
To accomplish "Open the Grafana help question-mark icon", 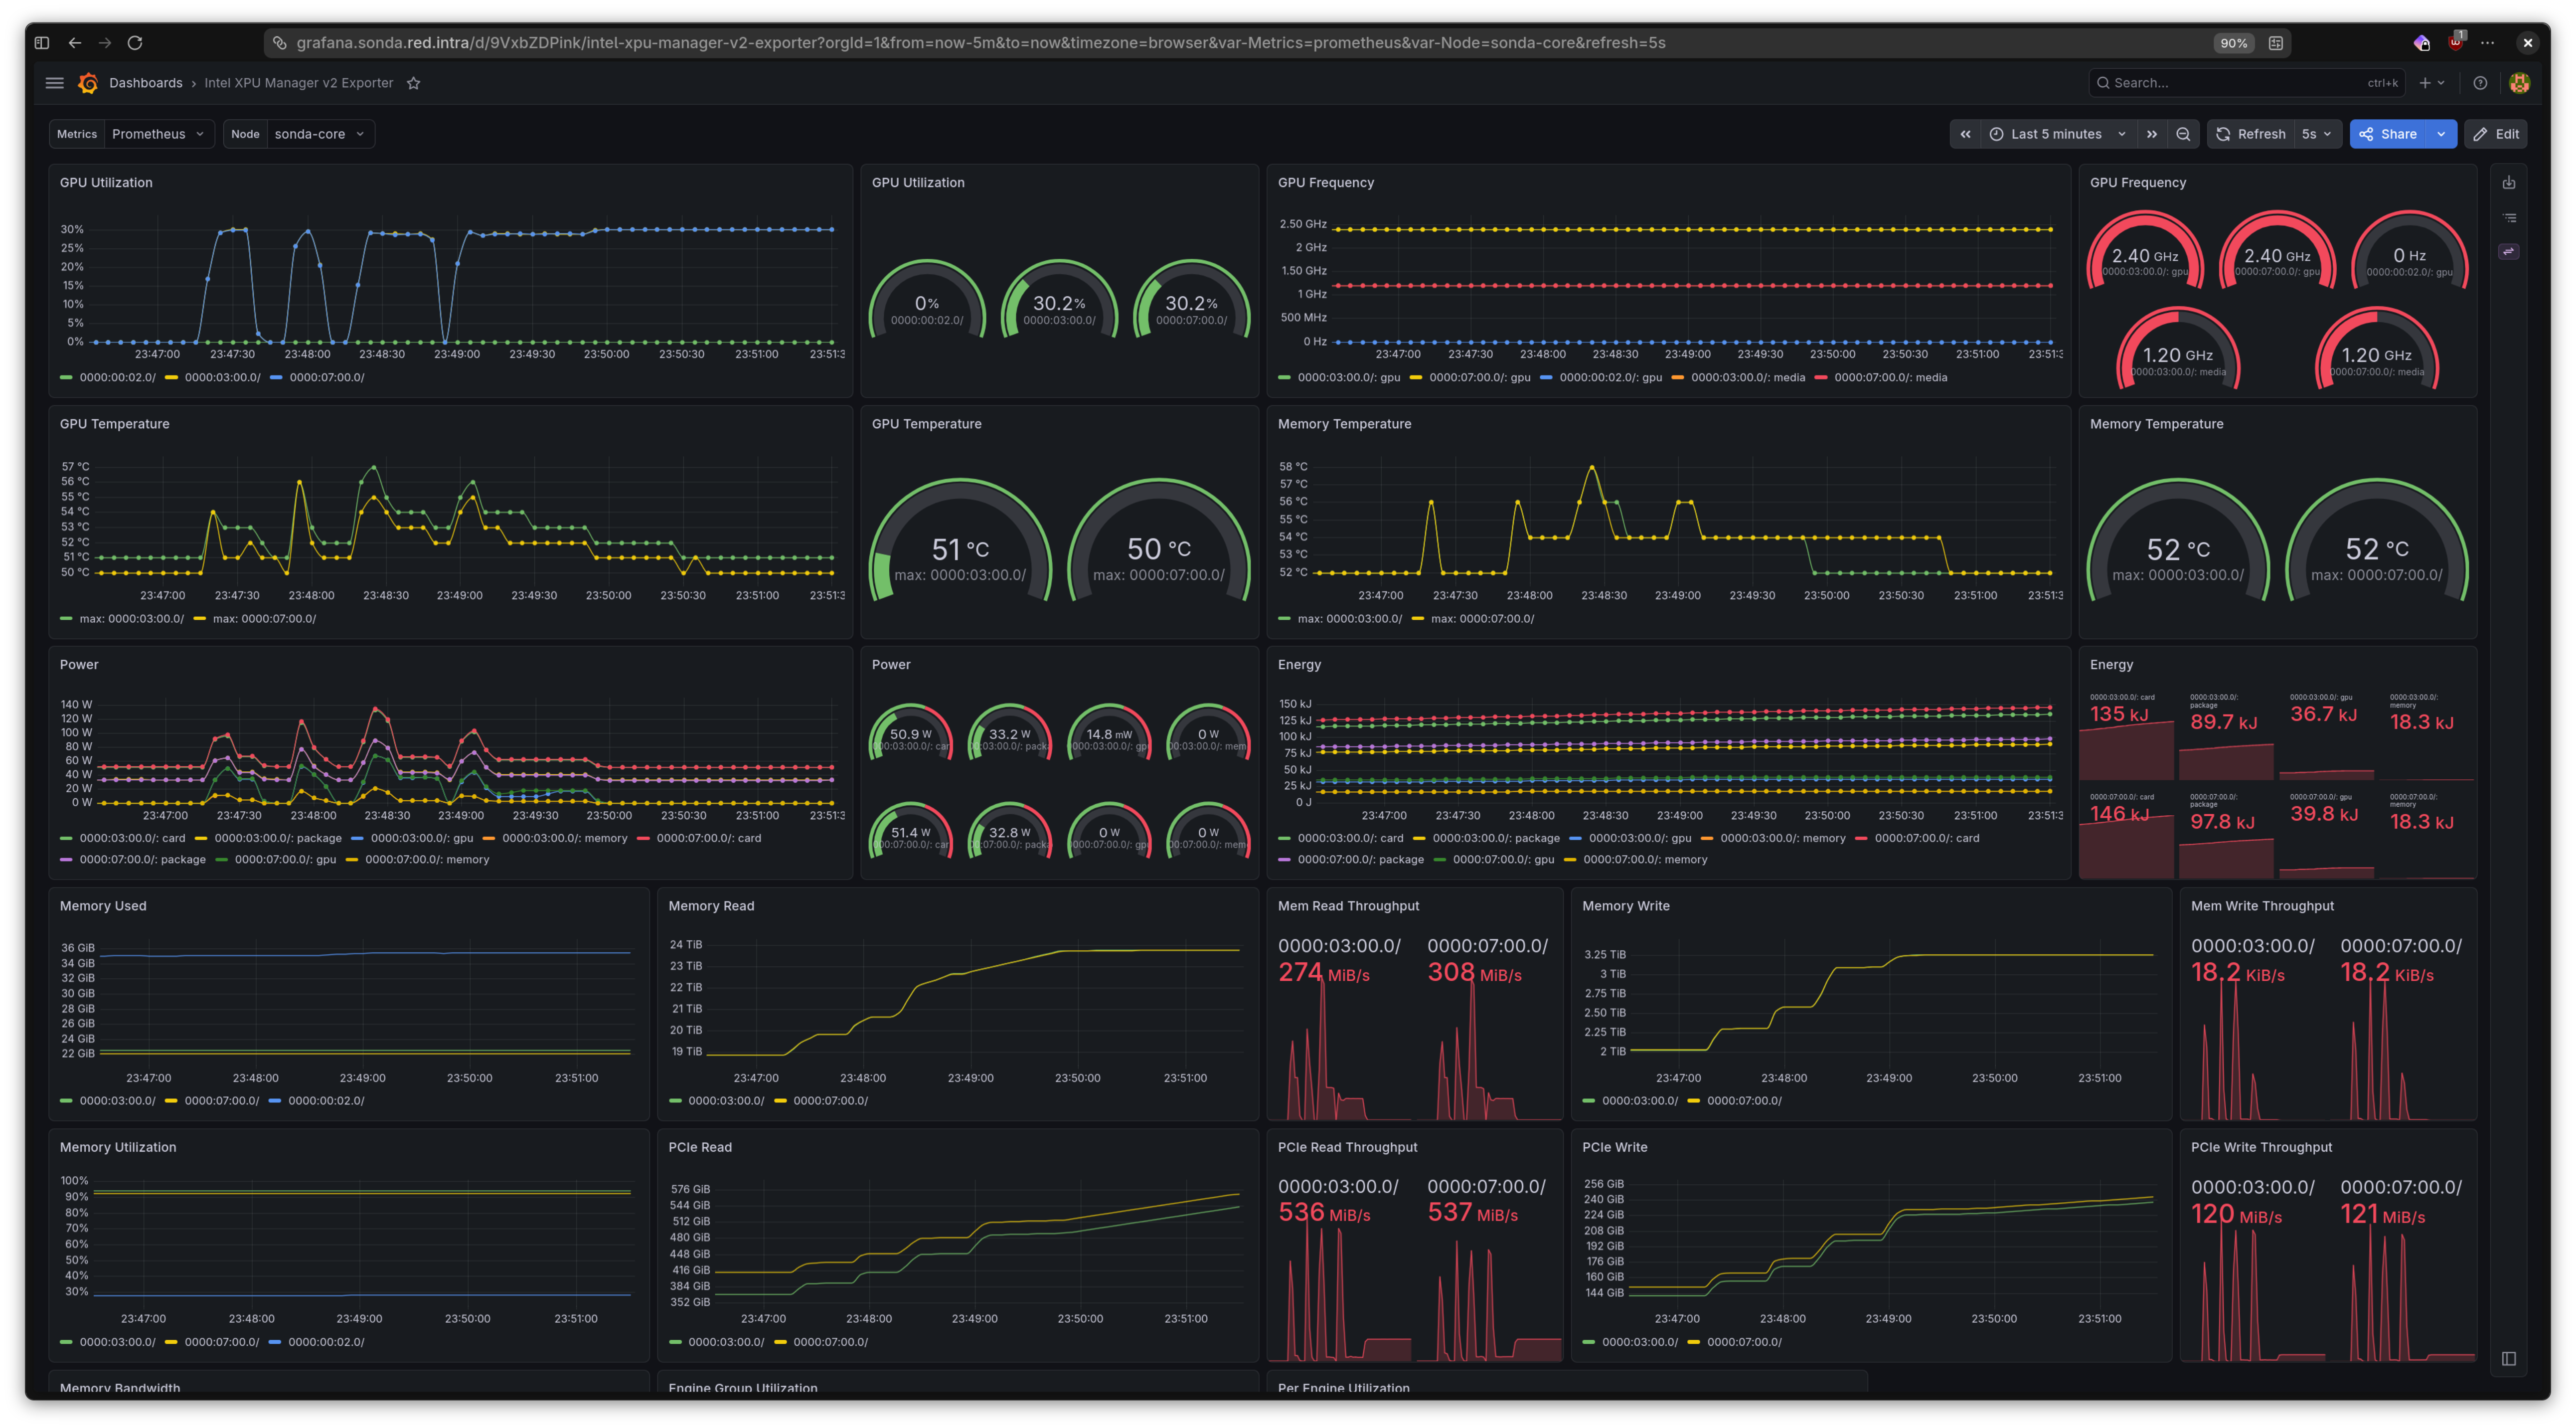I will [x=2480, y=83].
